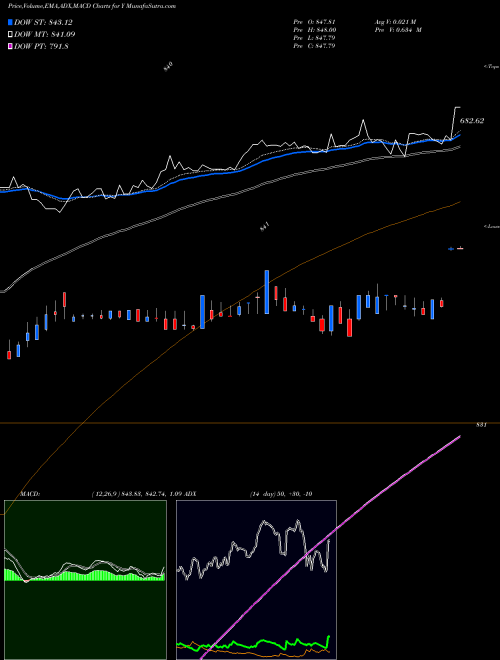Click the tallest blue candlestick in the chart
This screenshot has height=660, width=500.
tap(266, 292)
